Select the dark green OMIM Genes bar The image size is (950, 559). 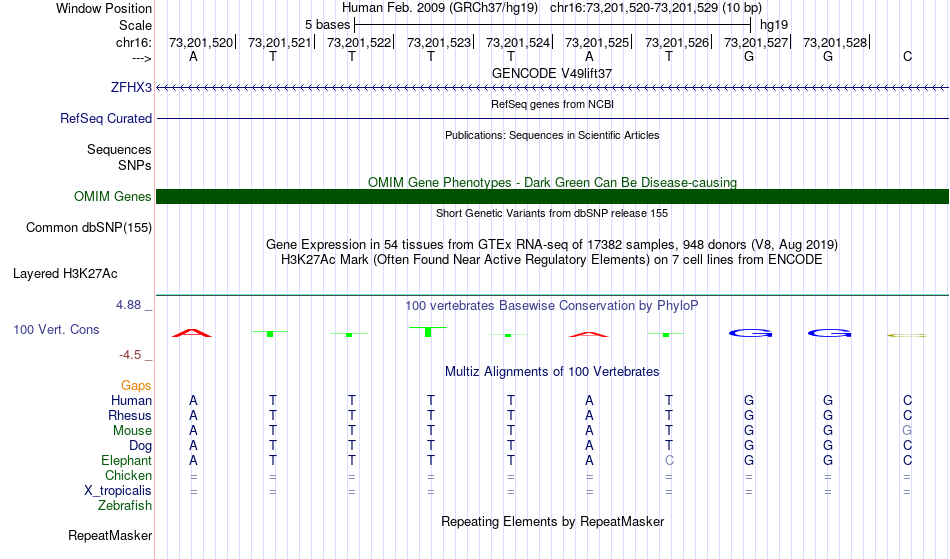[x=552, y=196]
